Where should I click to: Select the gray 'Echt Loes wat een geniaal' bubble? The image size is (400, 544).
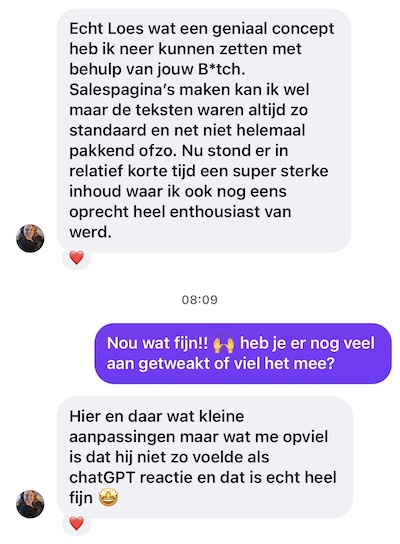204,130
